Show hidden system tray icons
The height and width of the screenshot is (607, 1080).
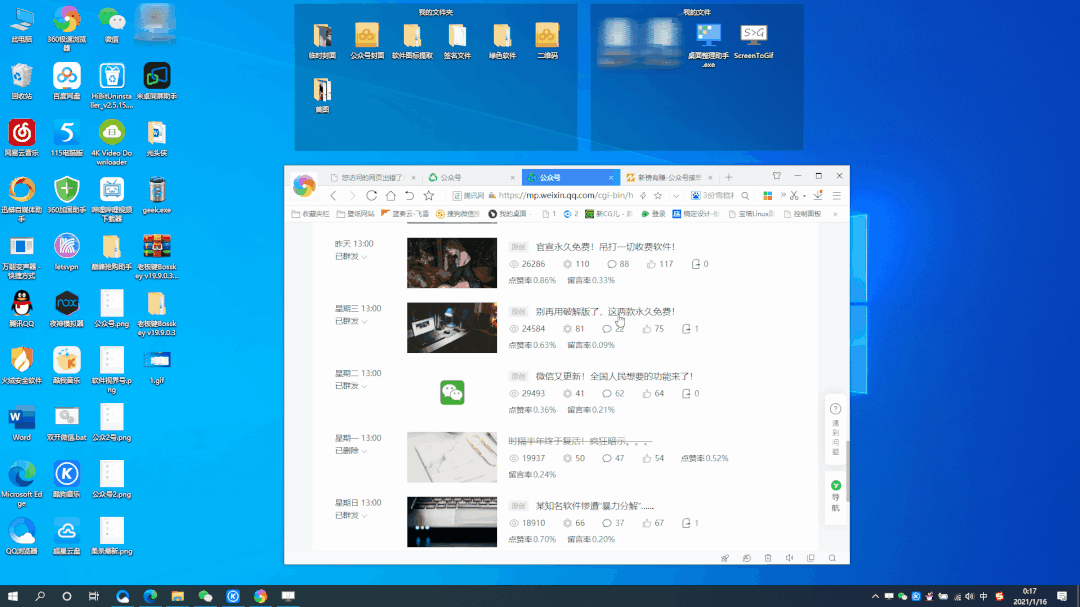[x=875, y=596]
